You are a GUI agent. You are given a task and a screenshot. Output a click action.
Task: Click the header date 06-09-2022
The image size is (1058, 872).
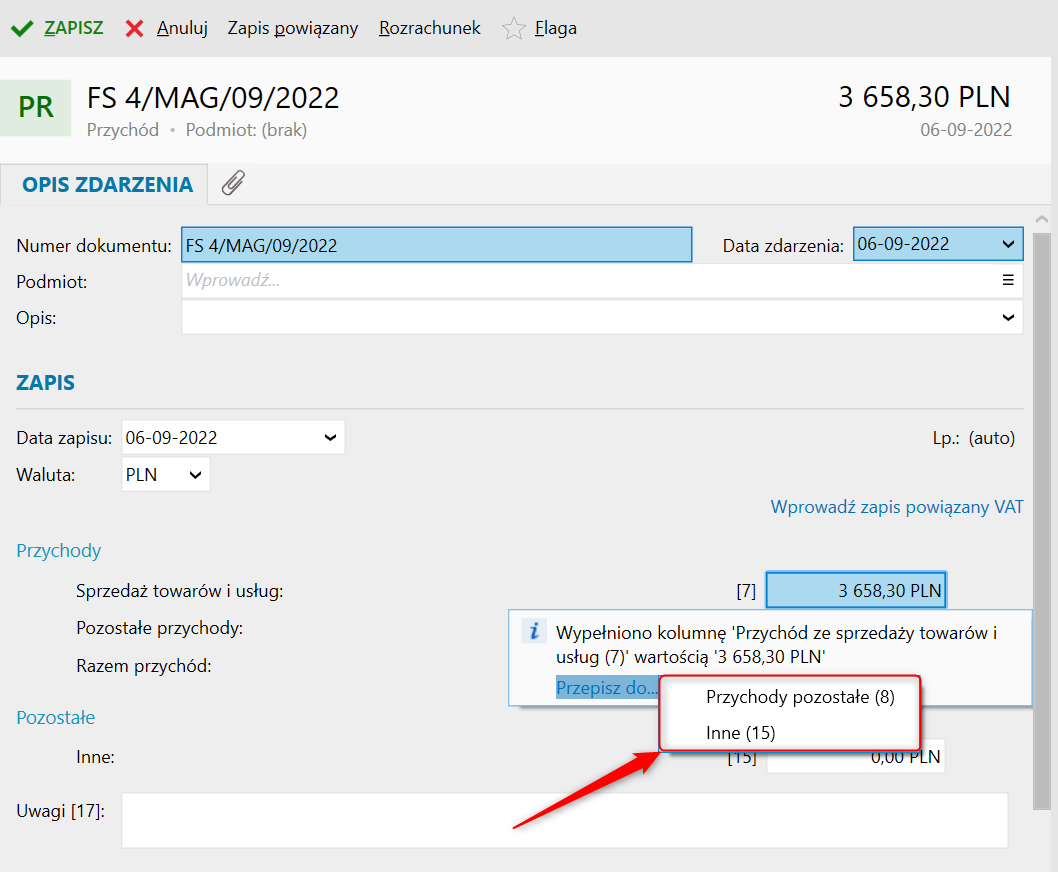point(966,130)
